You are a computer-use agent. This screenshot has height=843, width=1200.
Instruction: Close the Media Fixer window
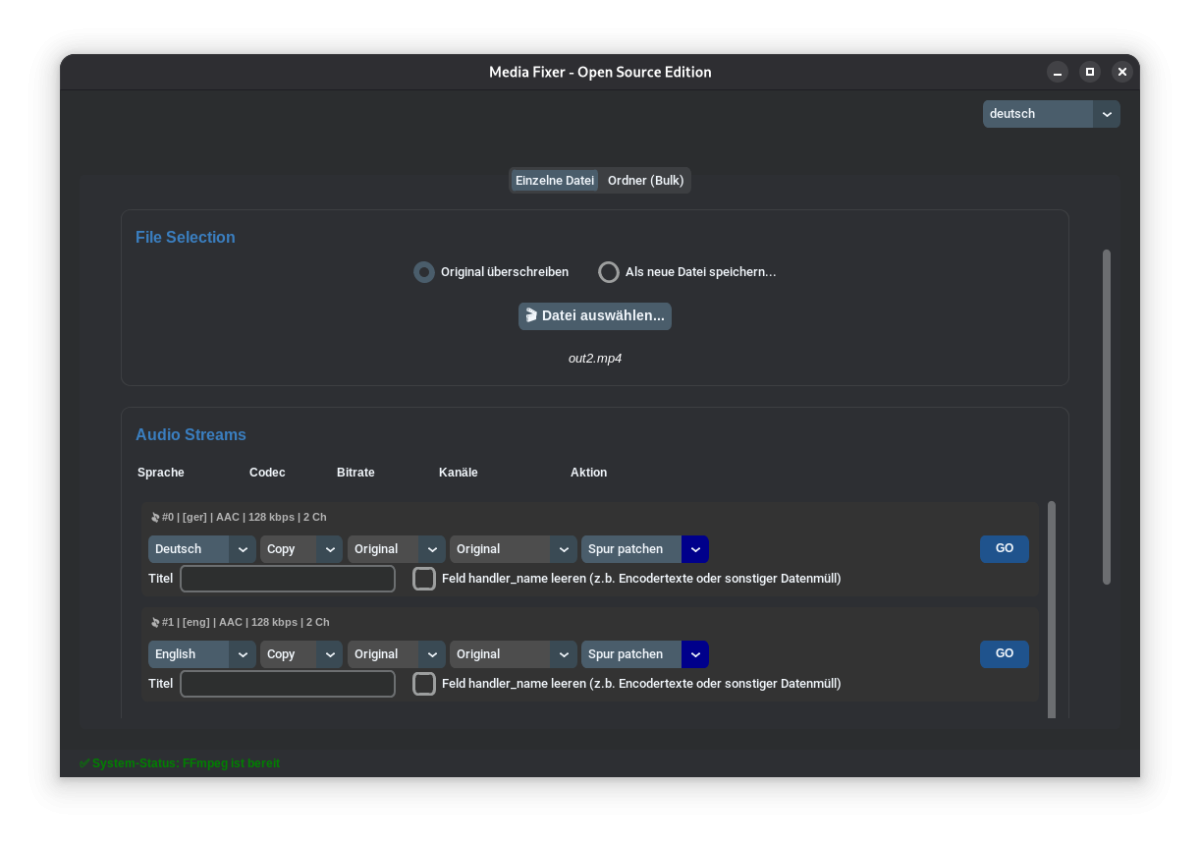point(1122,72)
